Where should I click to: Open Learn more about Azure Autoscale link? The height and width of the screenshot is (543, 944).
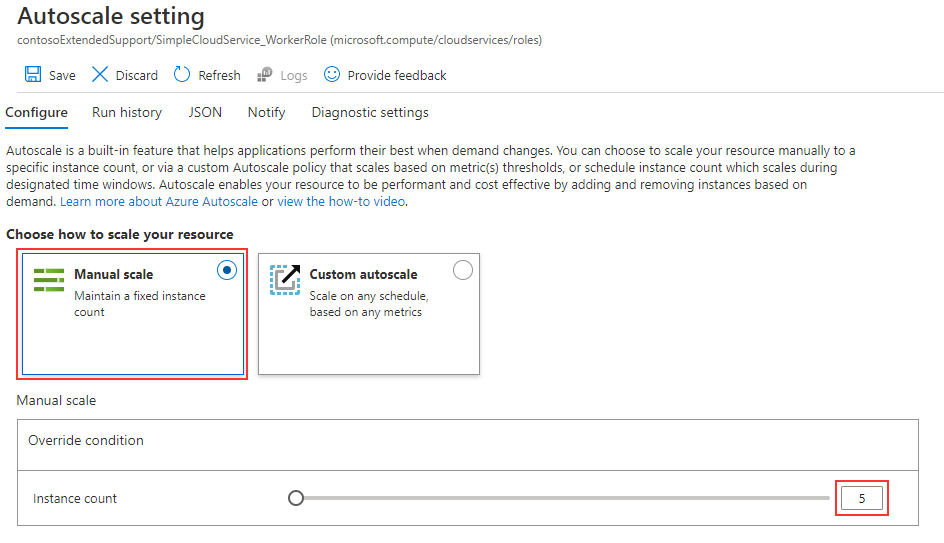(159, 202)
